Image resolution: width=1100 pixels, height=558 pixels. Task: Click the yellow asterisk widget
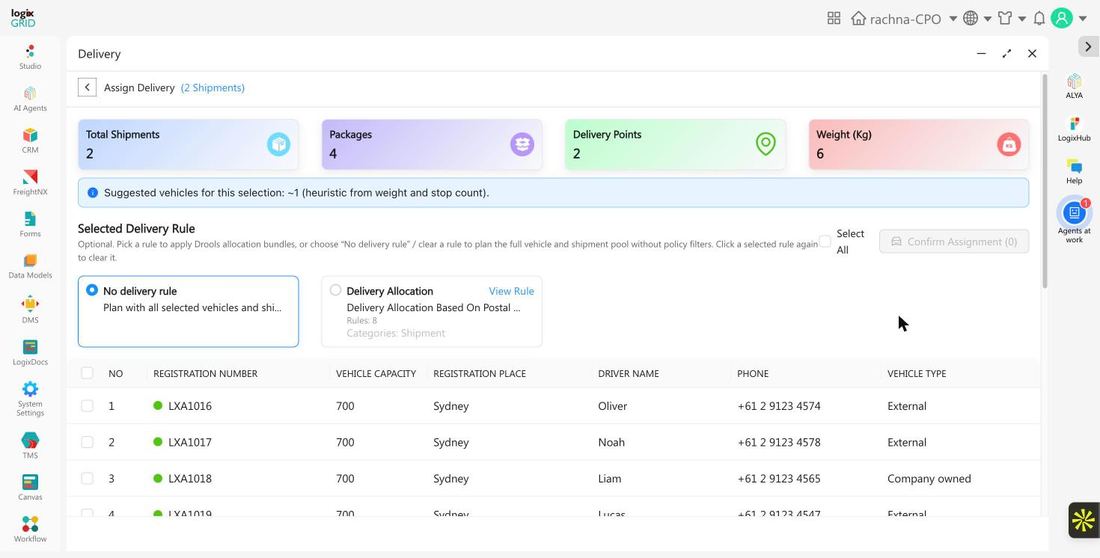pos(1083,520)
